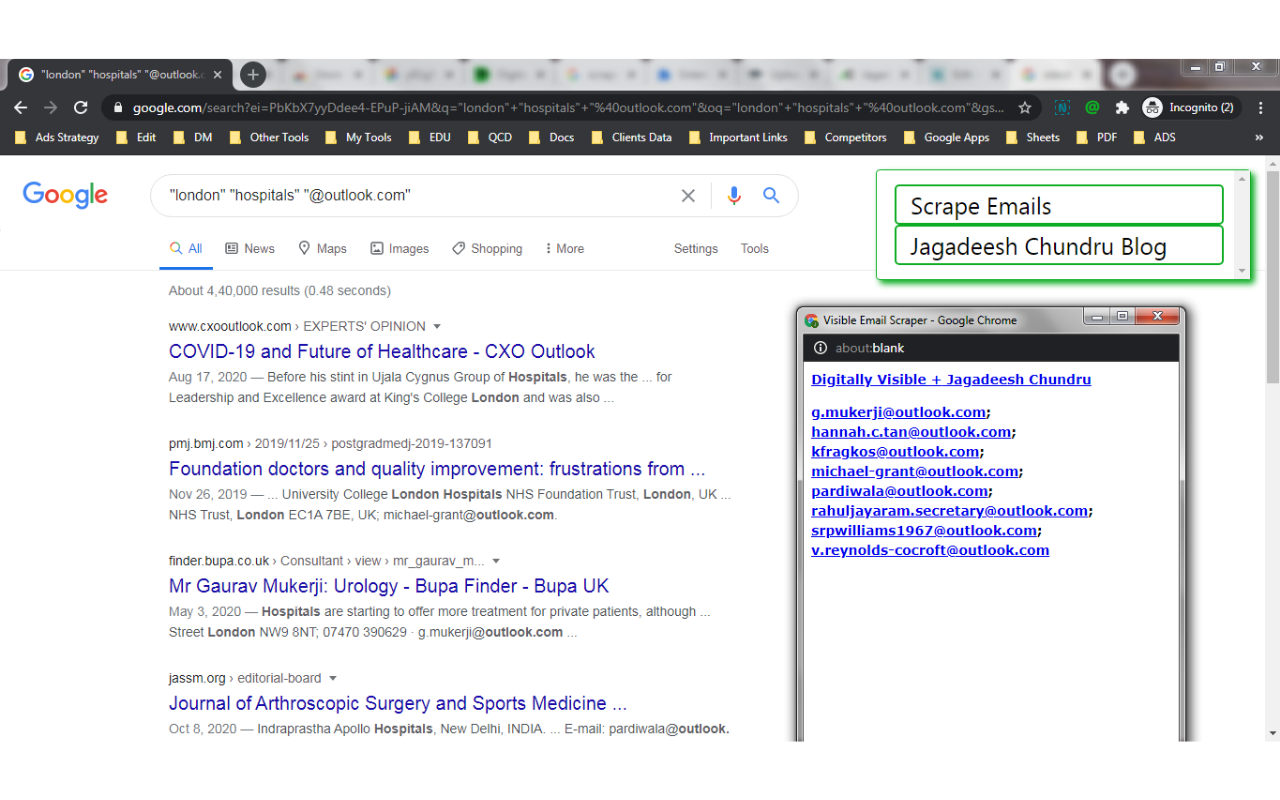Switch to the Shopping results tab
Viewport: 1280px width, 800px height.
tap(487, 249)
